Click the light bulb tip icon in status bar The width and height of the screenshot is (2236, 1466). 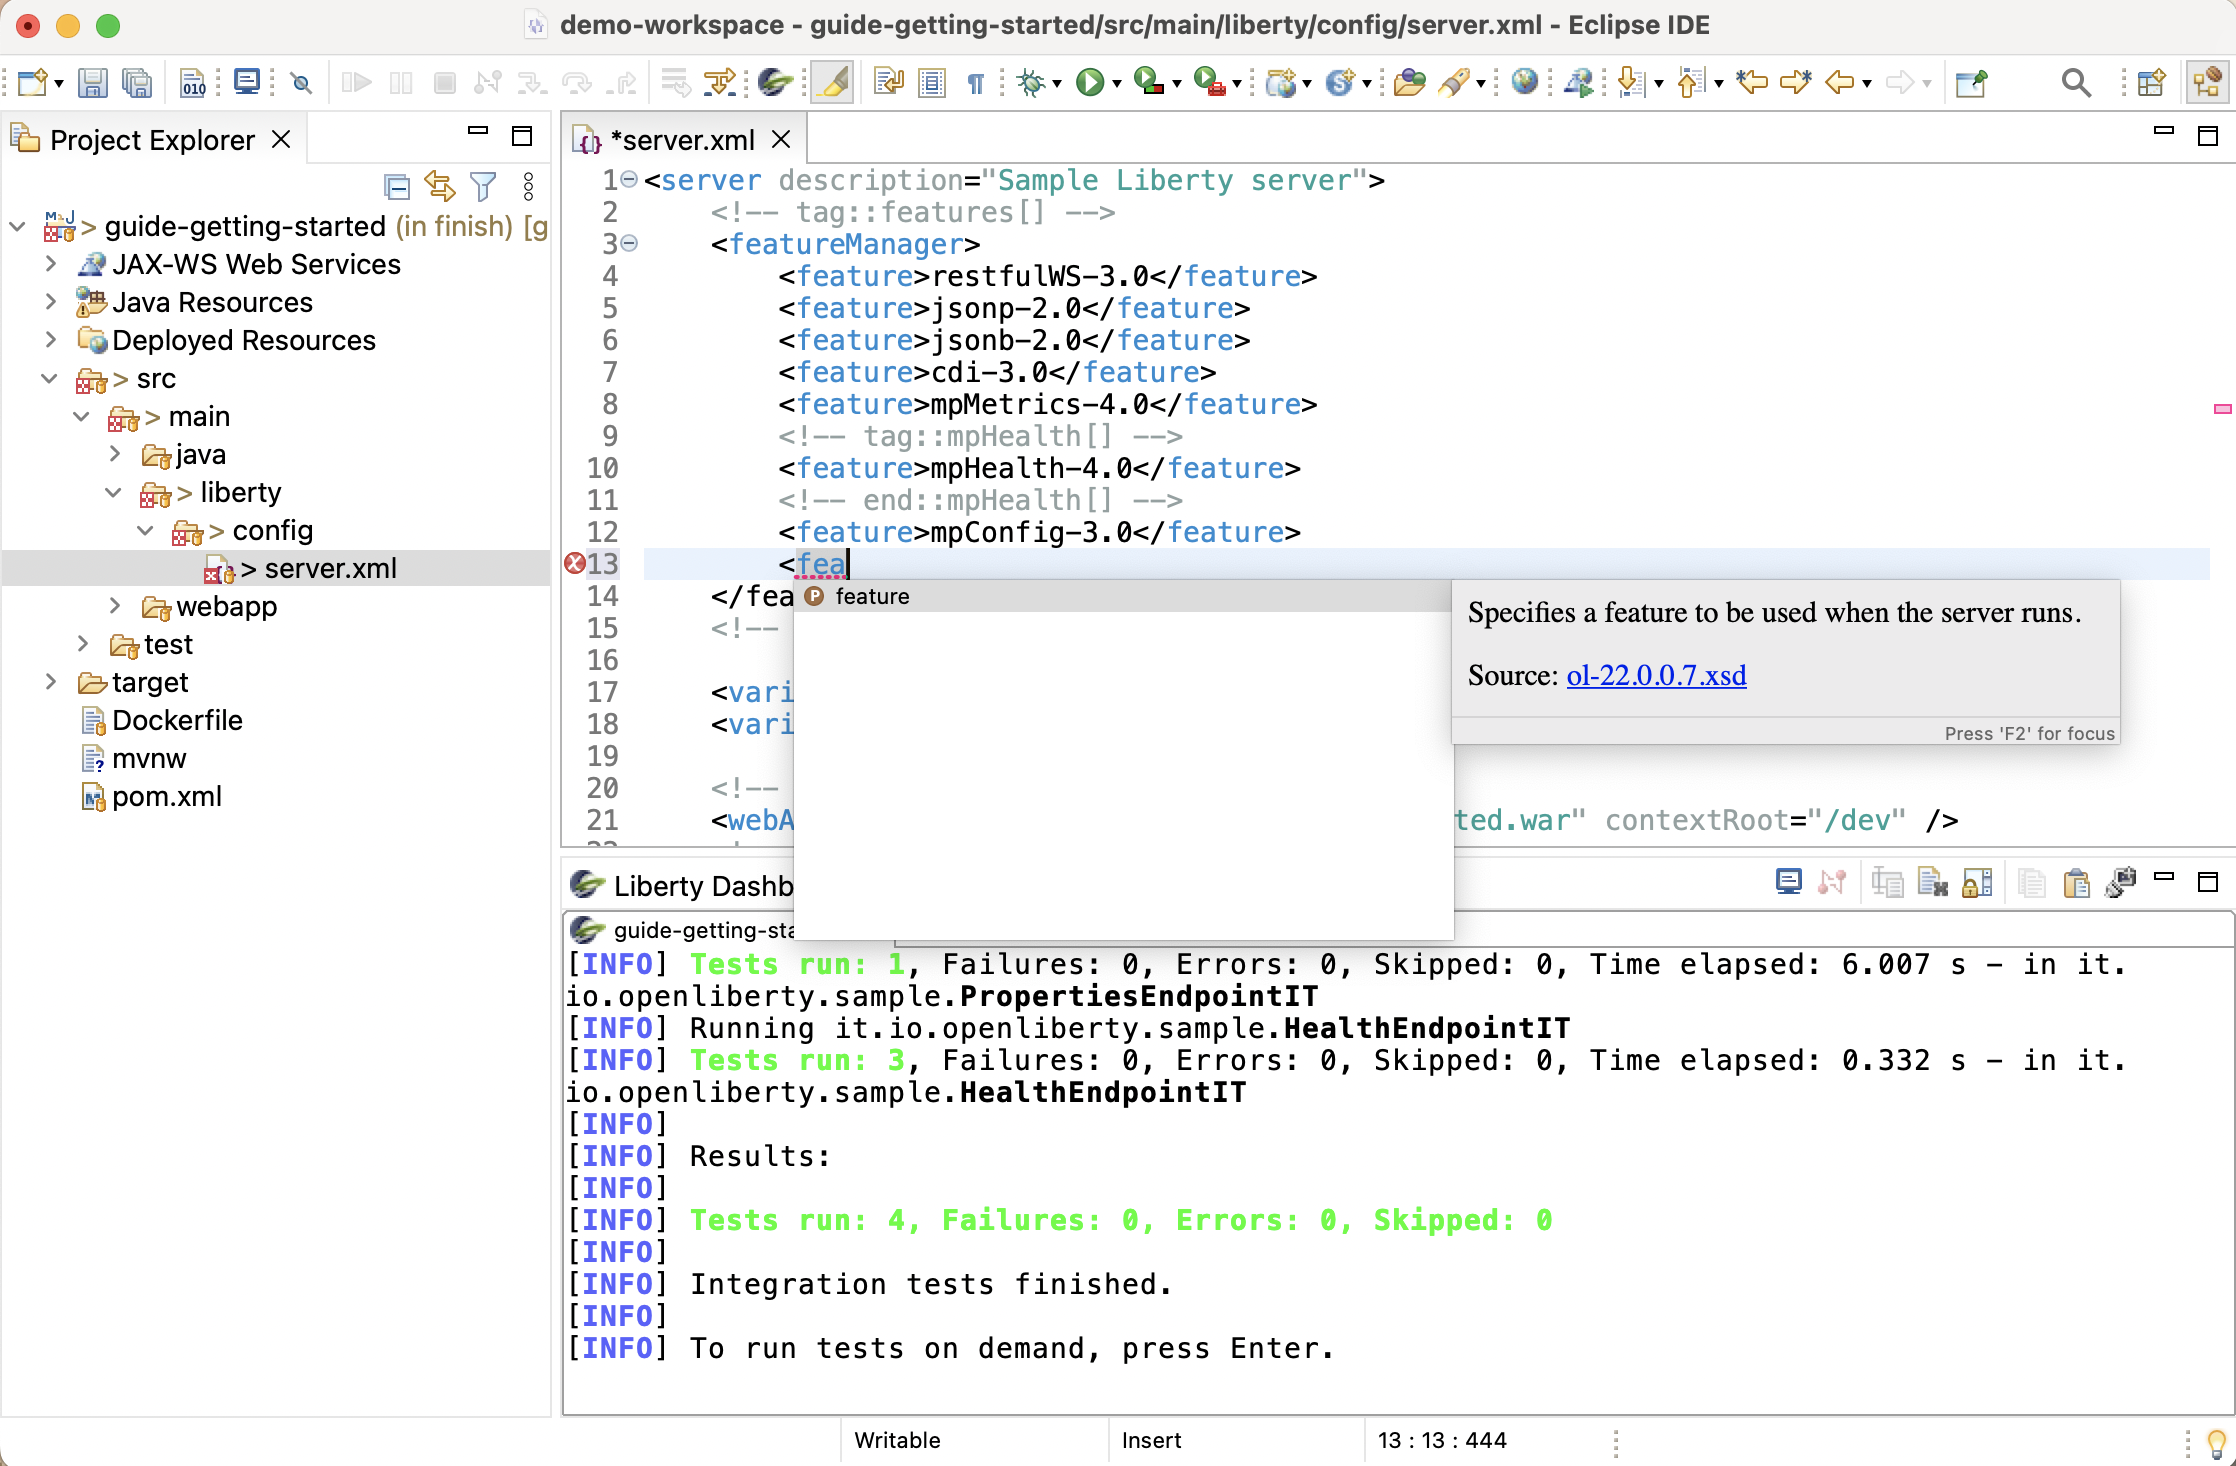[x=2216, y=1443]
